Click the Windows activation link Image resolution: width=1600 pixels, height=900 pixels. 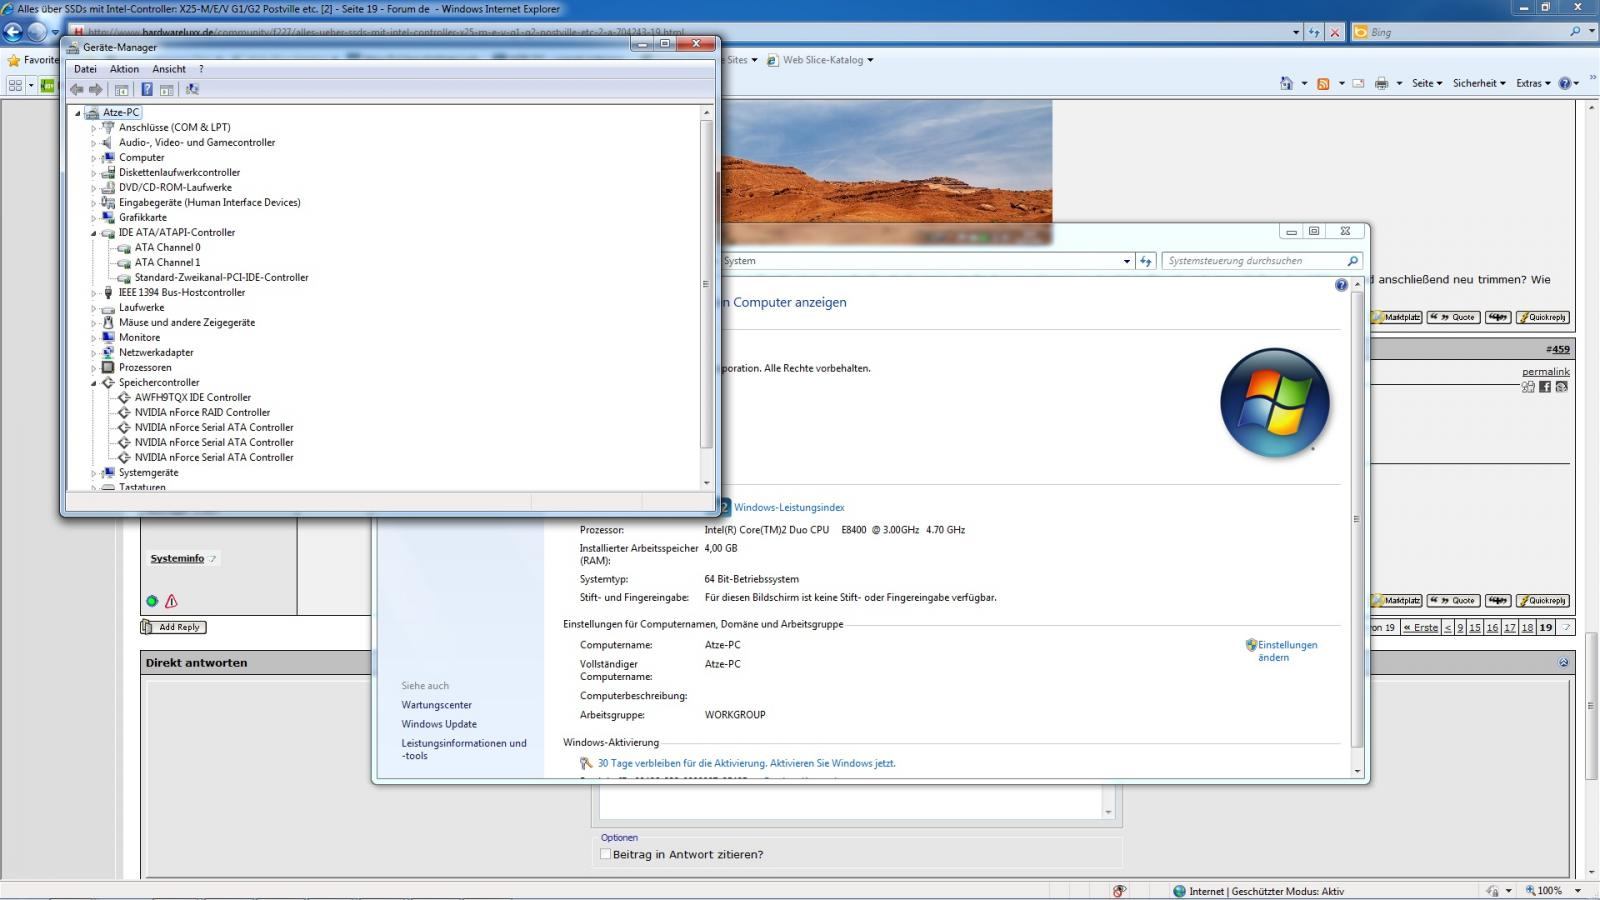pyautogui.click(x=746, y=763)
